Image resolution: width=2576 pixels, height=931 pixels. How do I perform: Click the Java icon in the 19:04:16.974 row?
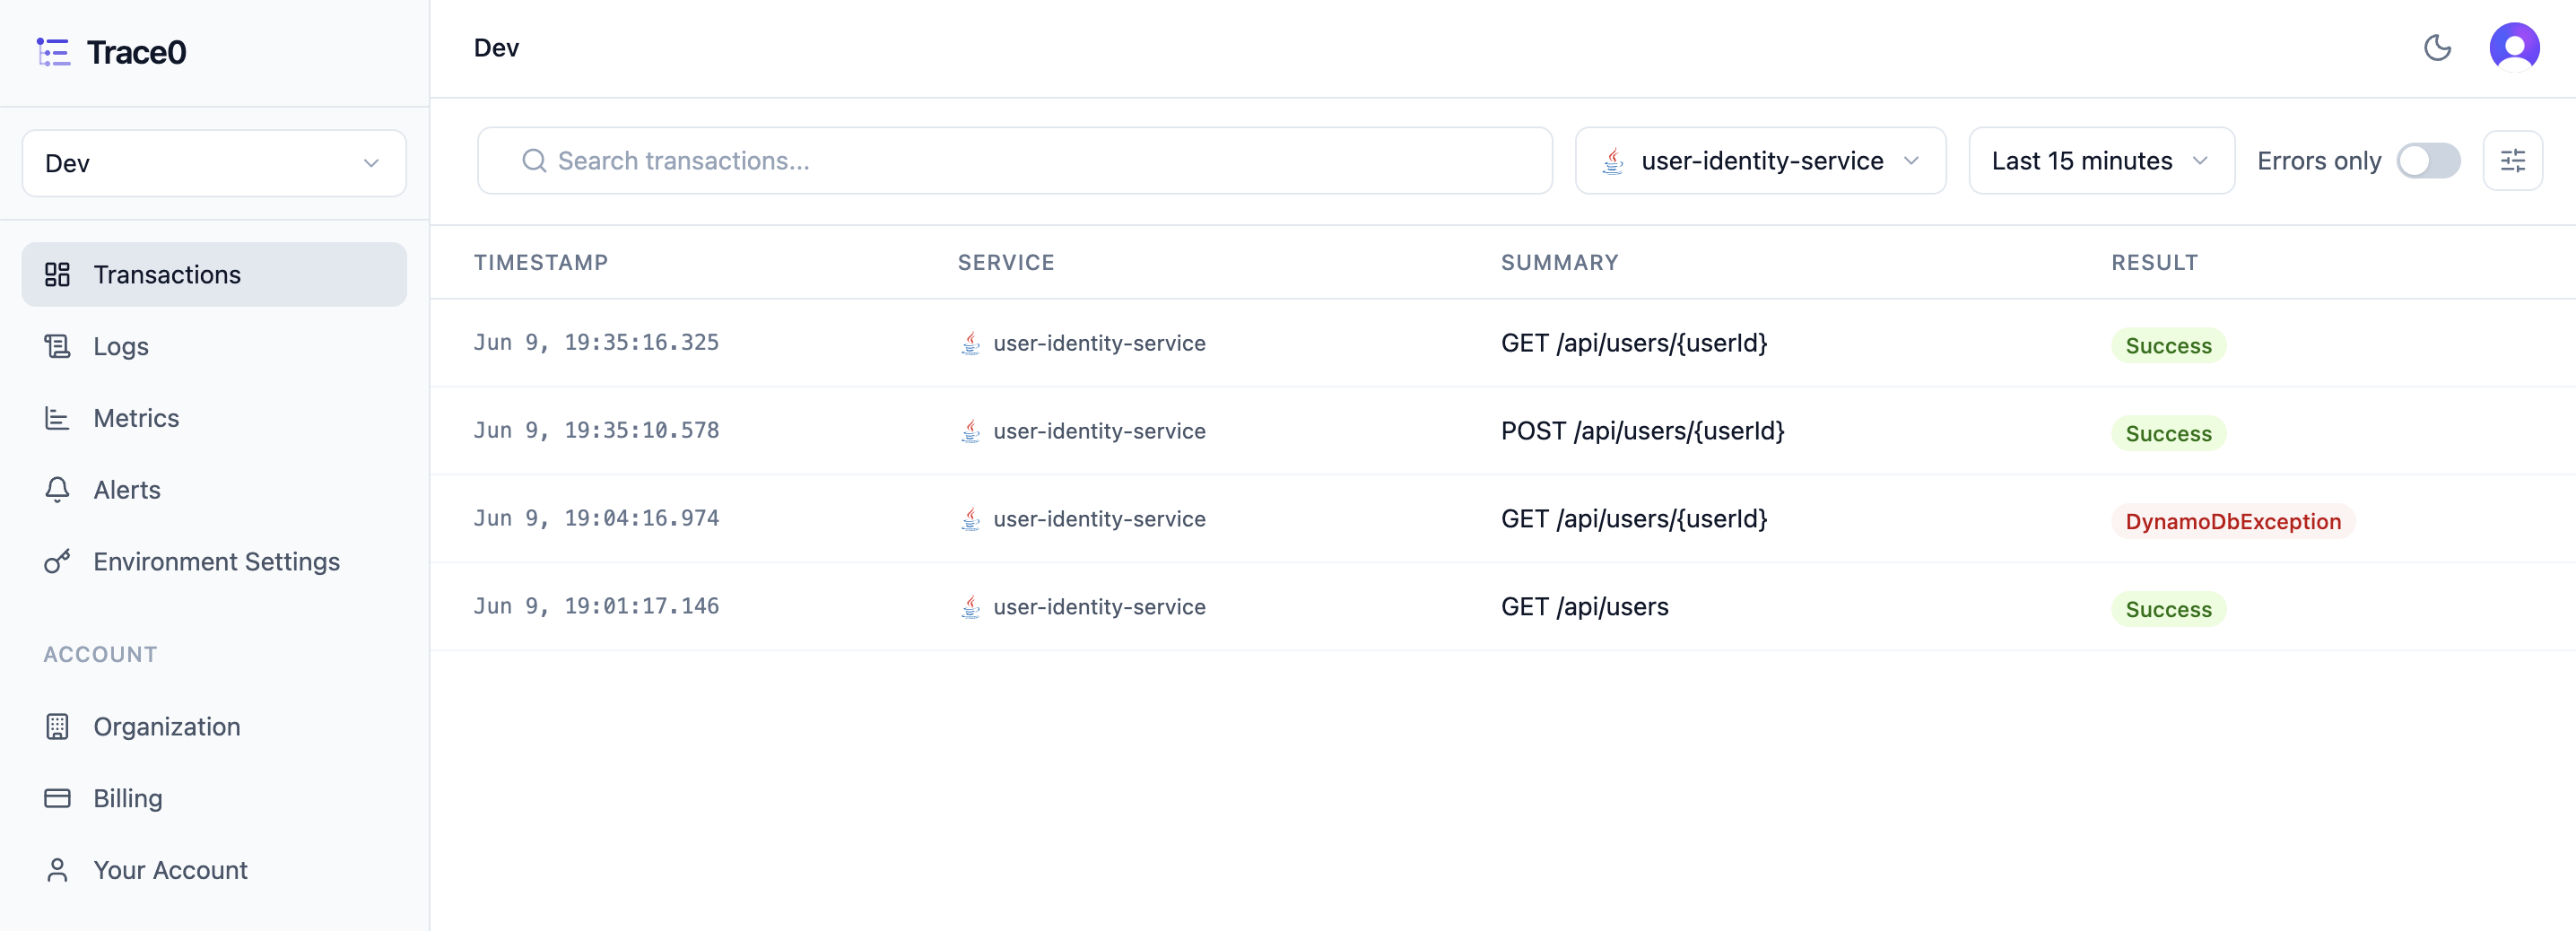pyautogui.click(x=970, y=519)
